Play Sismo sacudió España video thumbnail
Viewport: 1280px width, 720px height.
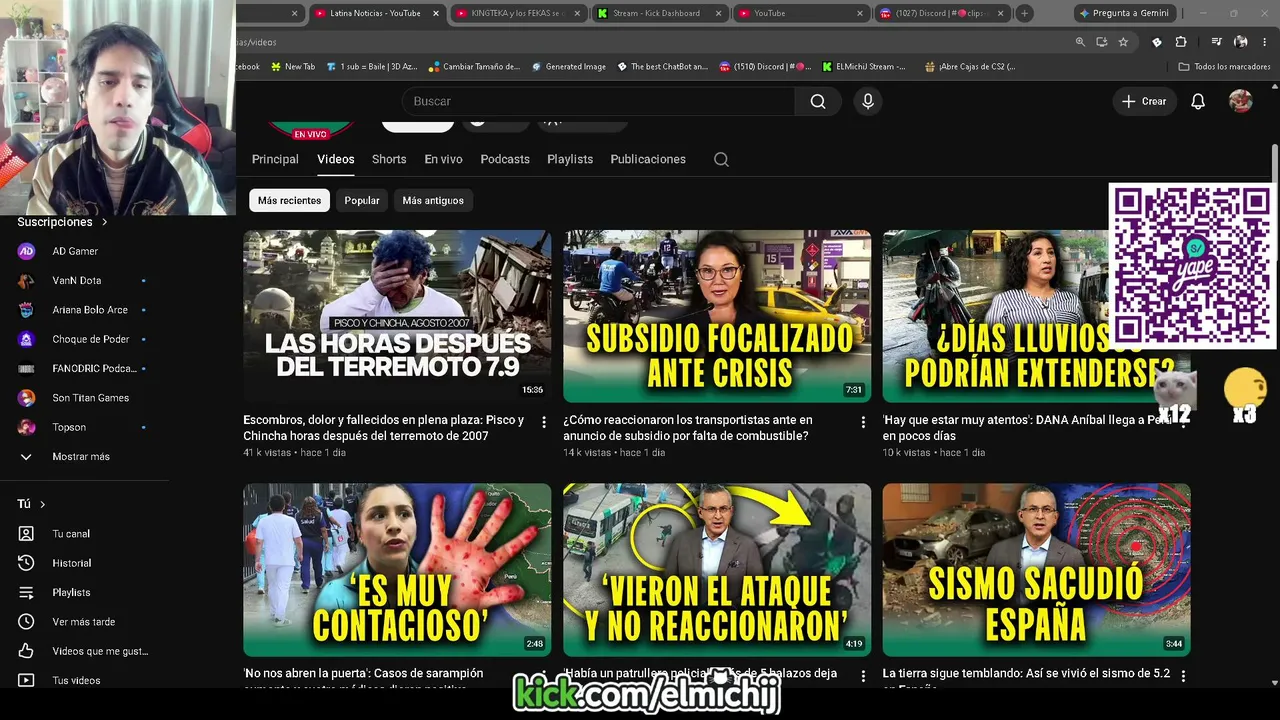coord(1036,570)
